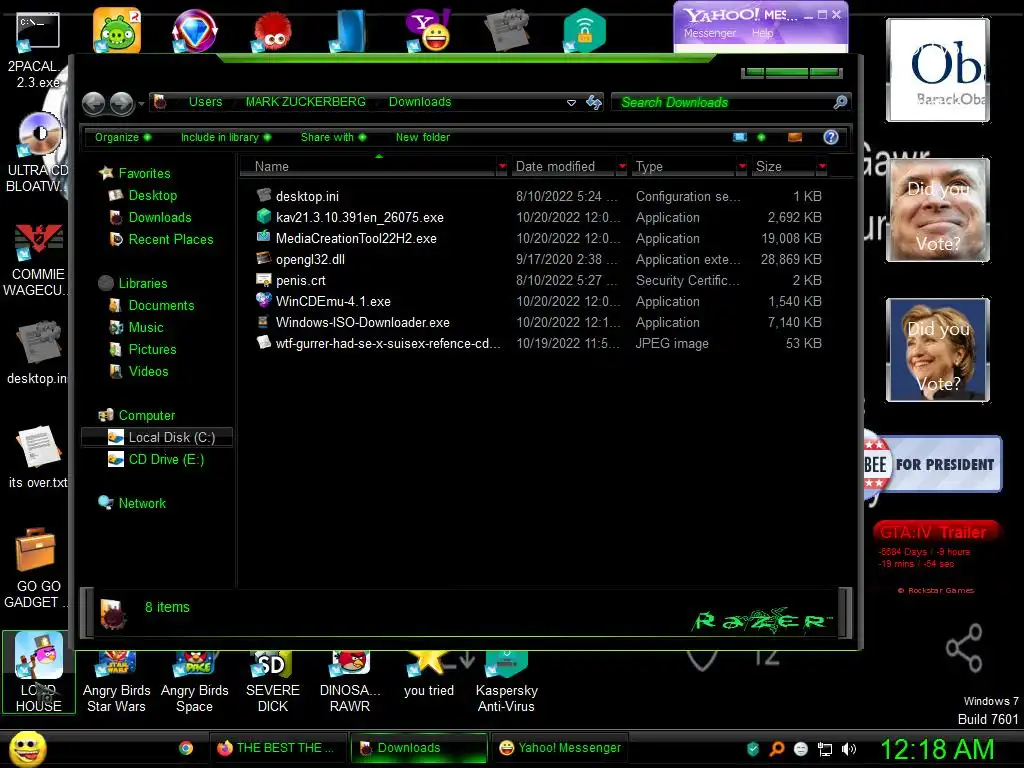The height and width of the screenshot is (768, 1024).
Task: Open Recent Places in navigation pane
Action: (170, 239)
